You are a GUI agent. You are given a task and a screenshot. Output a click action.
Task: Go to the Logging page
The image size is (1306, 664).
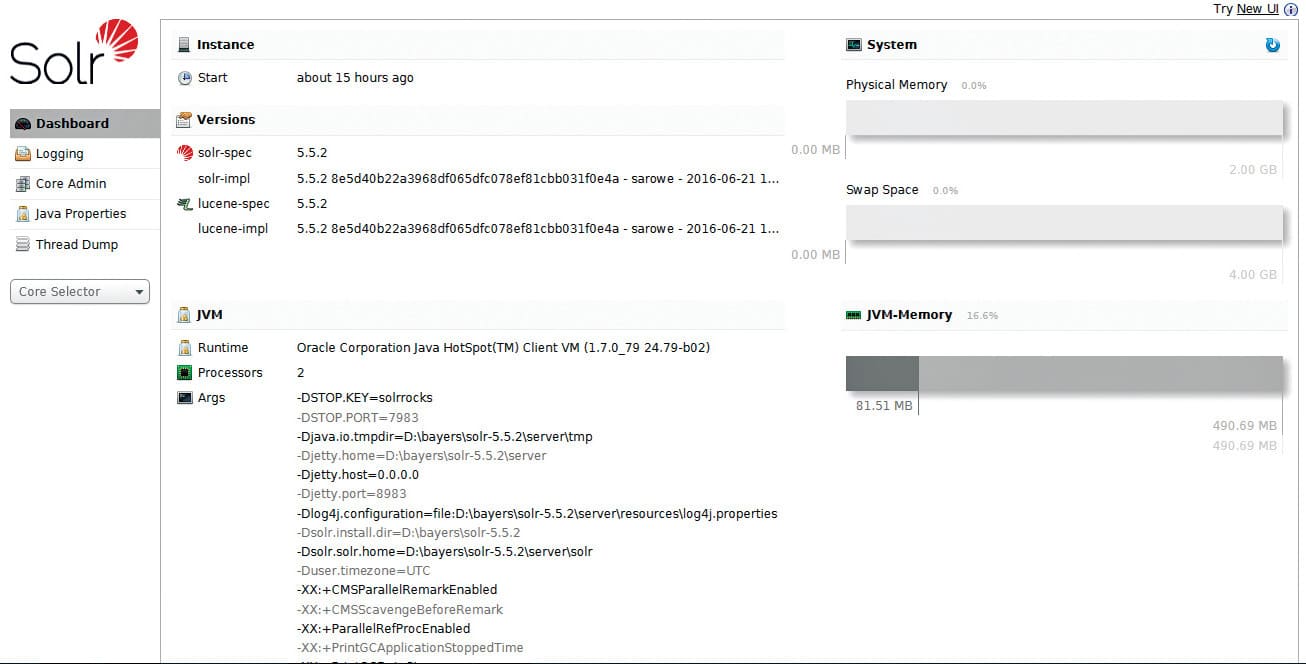pos(60,154)
